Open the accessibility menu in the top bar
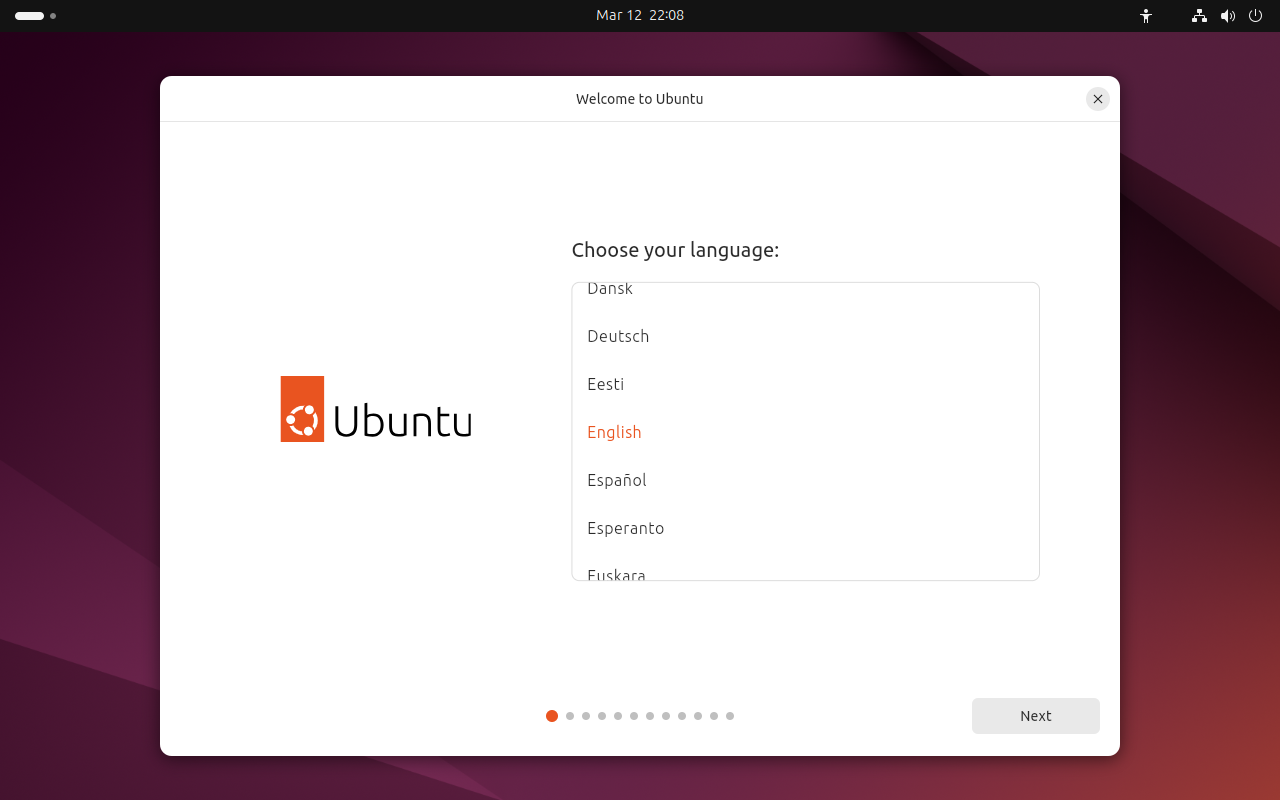This screenshot has height=800, width=1280. pyautogui.click(x=1146, y=16)
